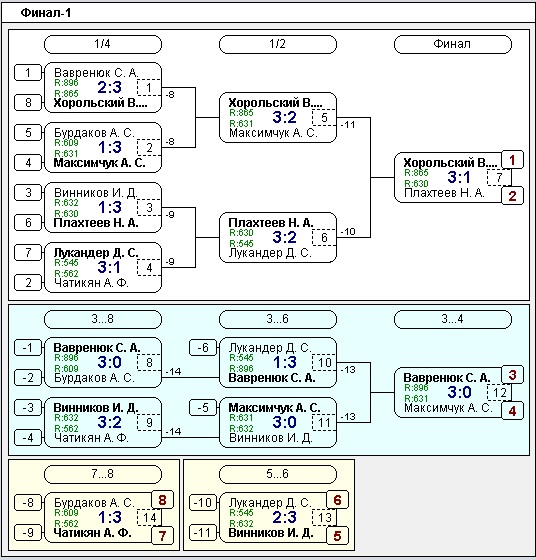Image resolution: width=536 pixels, height=560 pixels.
Task: Click the 1/2 round header
Action: (x=278, y=44)
